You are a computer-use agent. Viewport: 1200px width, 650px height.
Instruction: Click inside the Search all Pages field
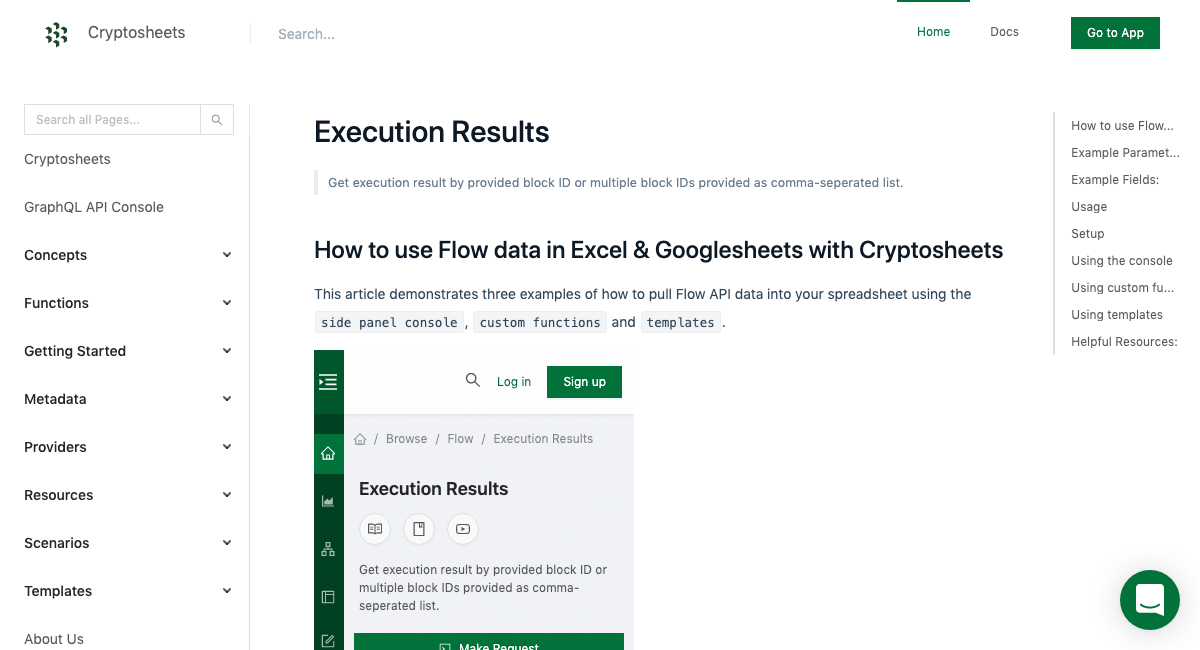pyautogui.click(x=112, y=119)
